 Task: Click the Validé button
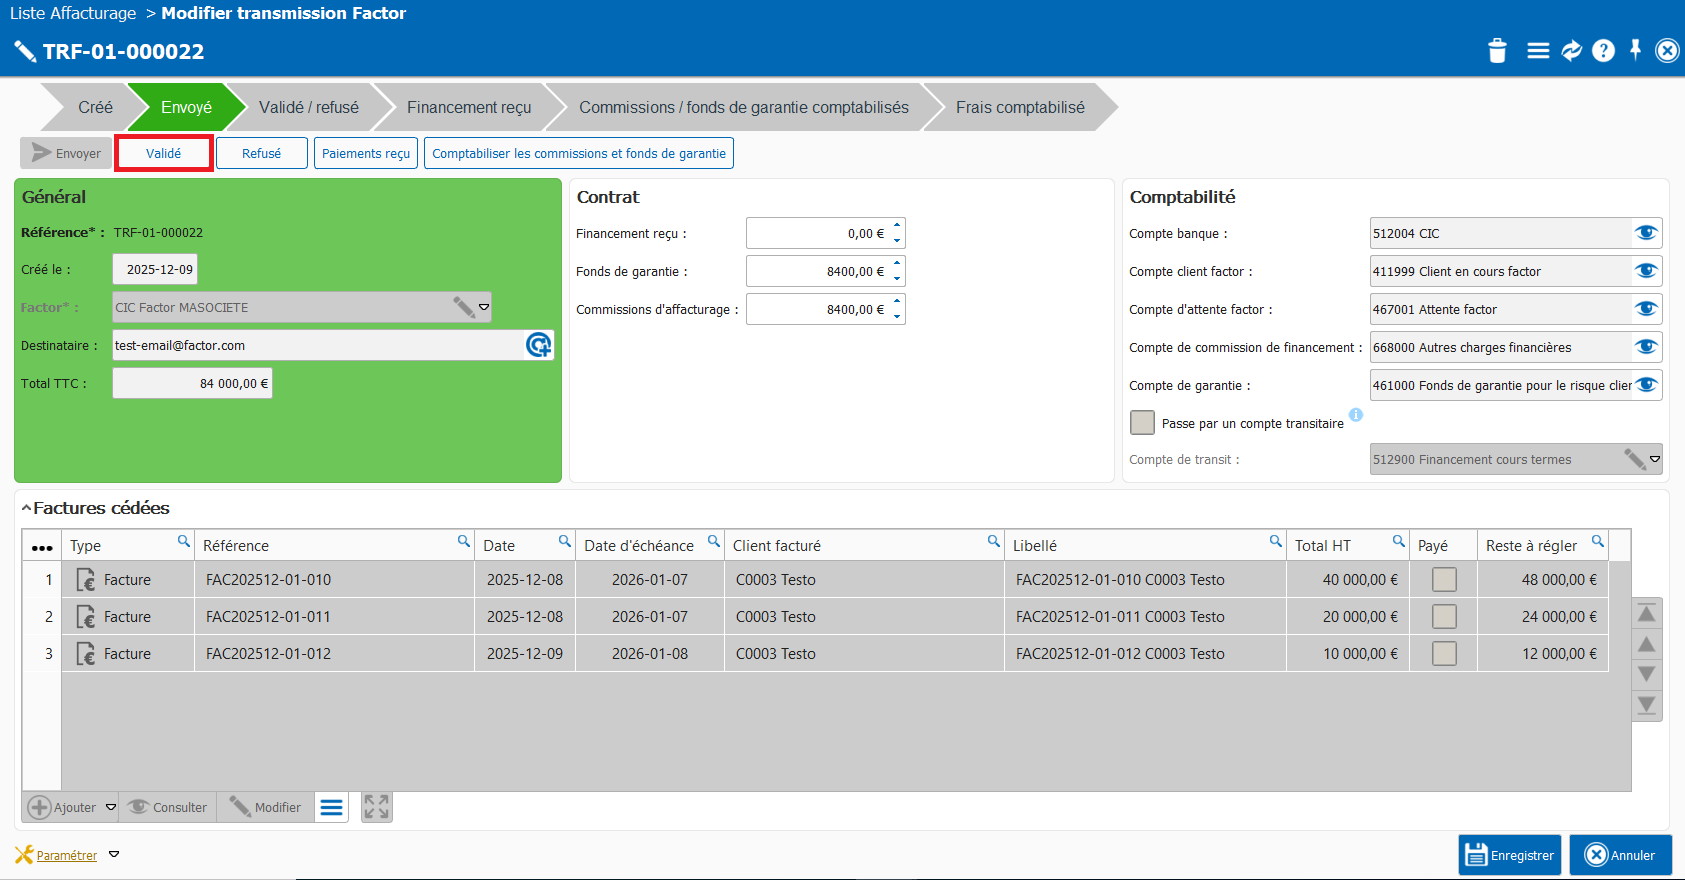[164, 153]
